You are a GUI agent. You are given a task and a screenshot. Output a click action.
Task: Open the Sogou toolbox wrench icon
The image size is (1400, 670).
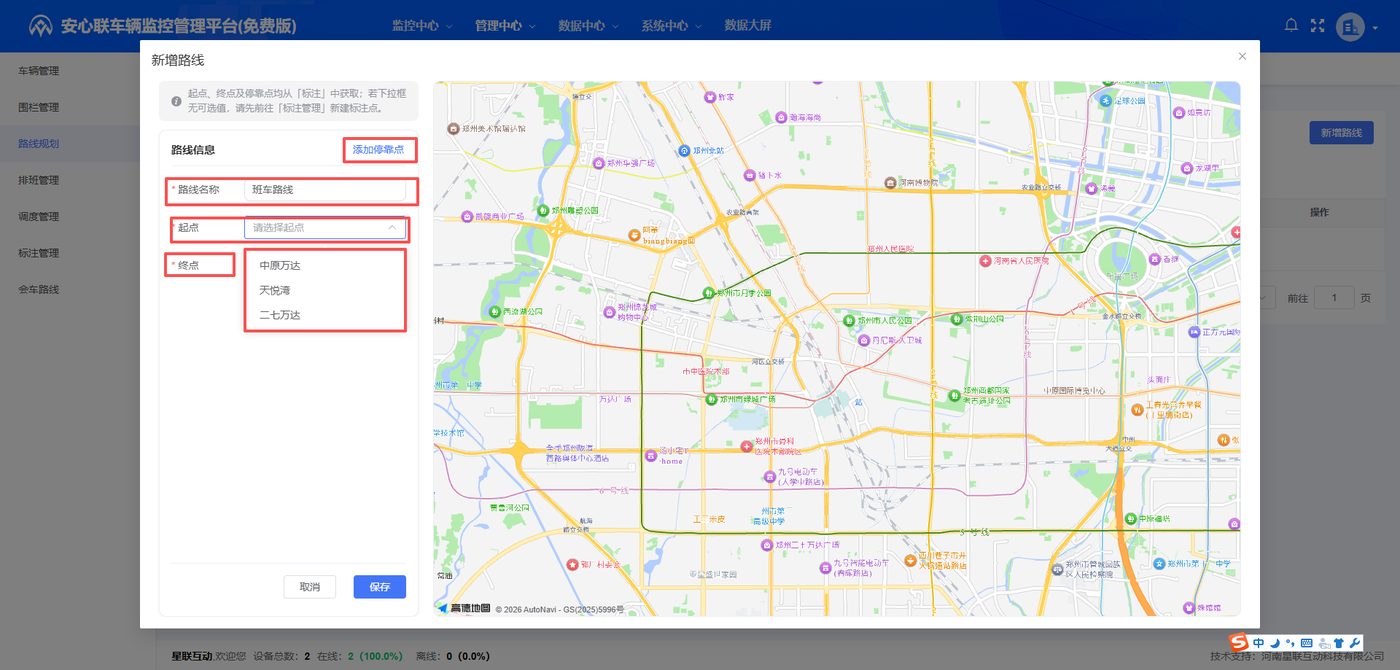[1355, 642]
